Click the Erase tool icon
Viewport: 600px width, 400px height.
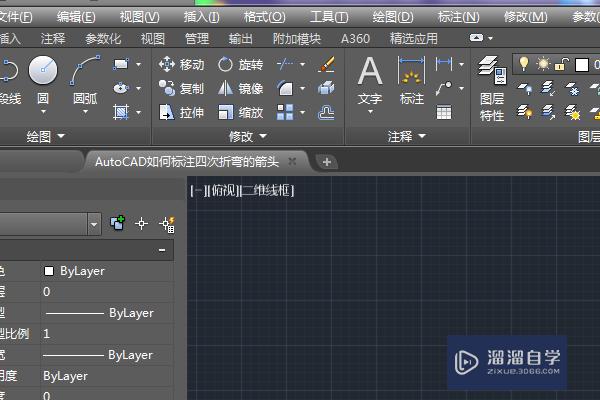(x=326, y=64)
